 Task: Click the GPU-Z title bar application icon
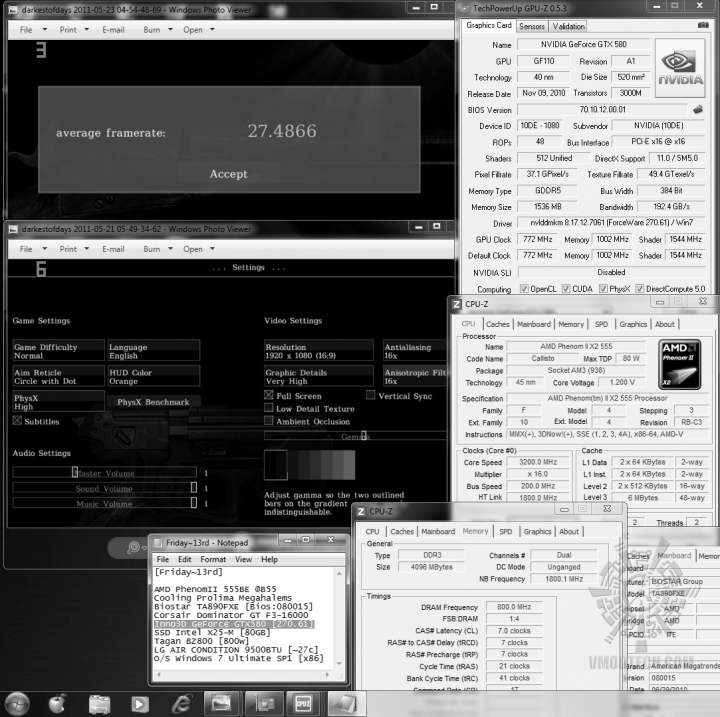click(x=465, y=8)
